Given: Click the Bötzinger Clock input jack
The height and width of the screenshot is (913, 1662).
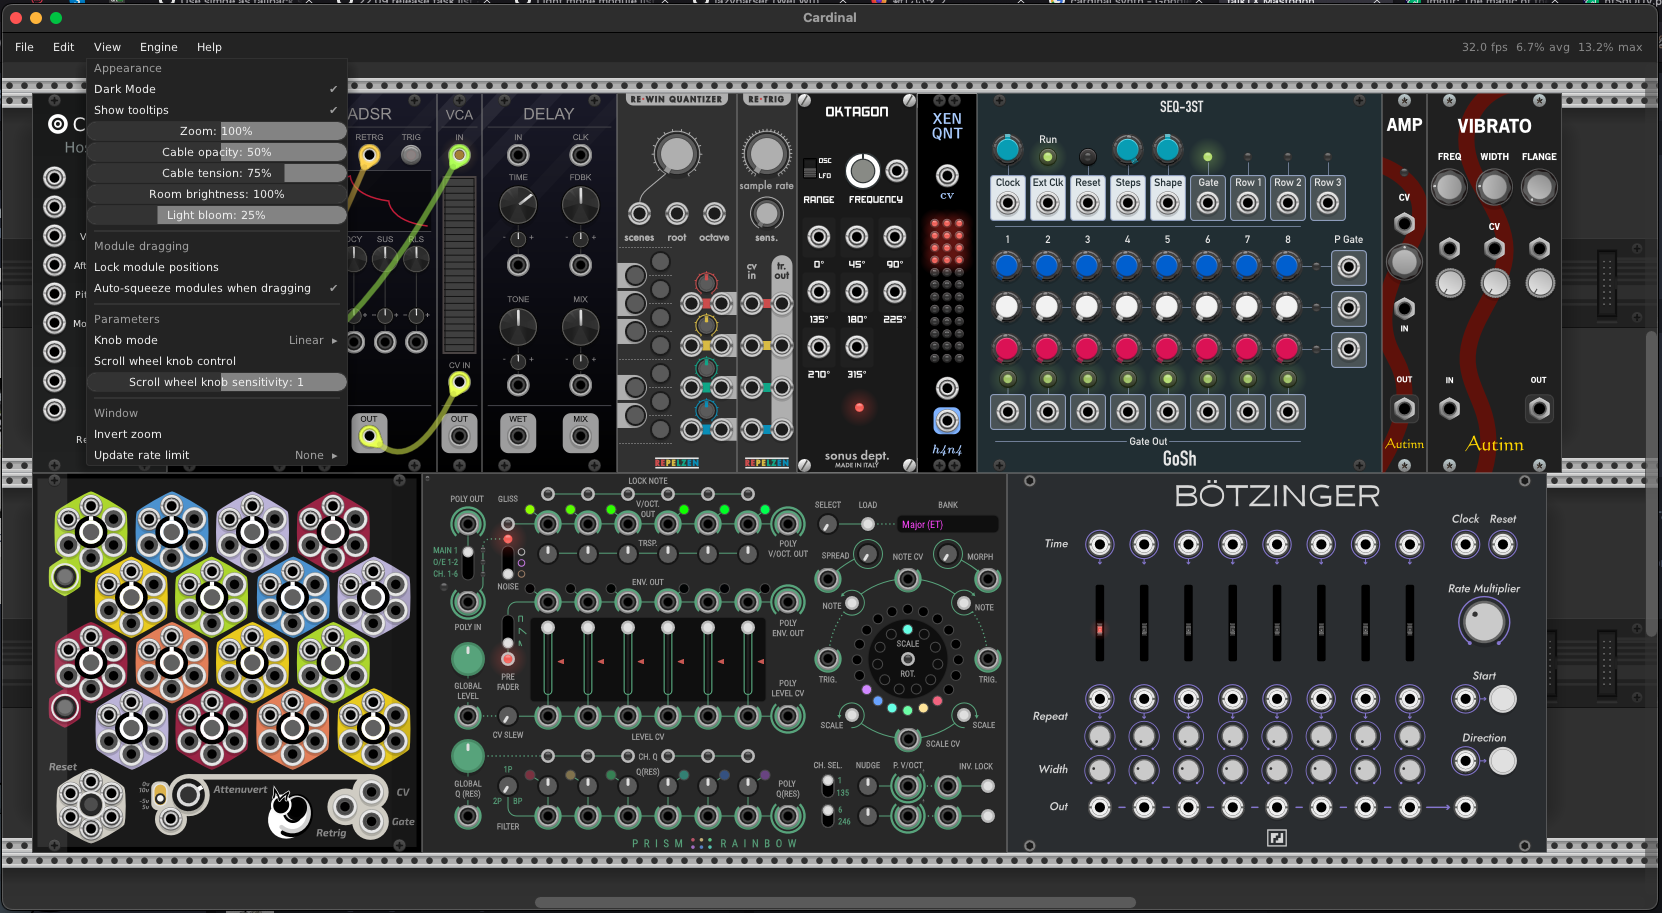Looking at the screenshot, I should [1465, 545].
